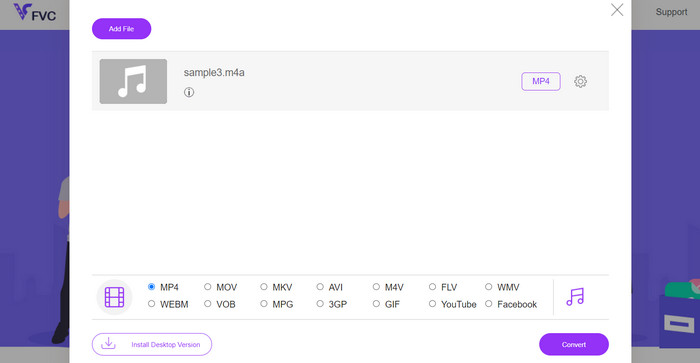The height and width of the screenshot is (363, 700).
Task: Close the converter dialog with X
Action: click(x=617, y=10)
